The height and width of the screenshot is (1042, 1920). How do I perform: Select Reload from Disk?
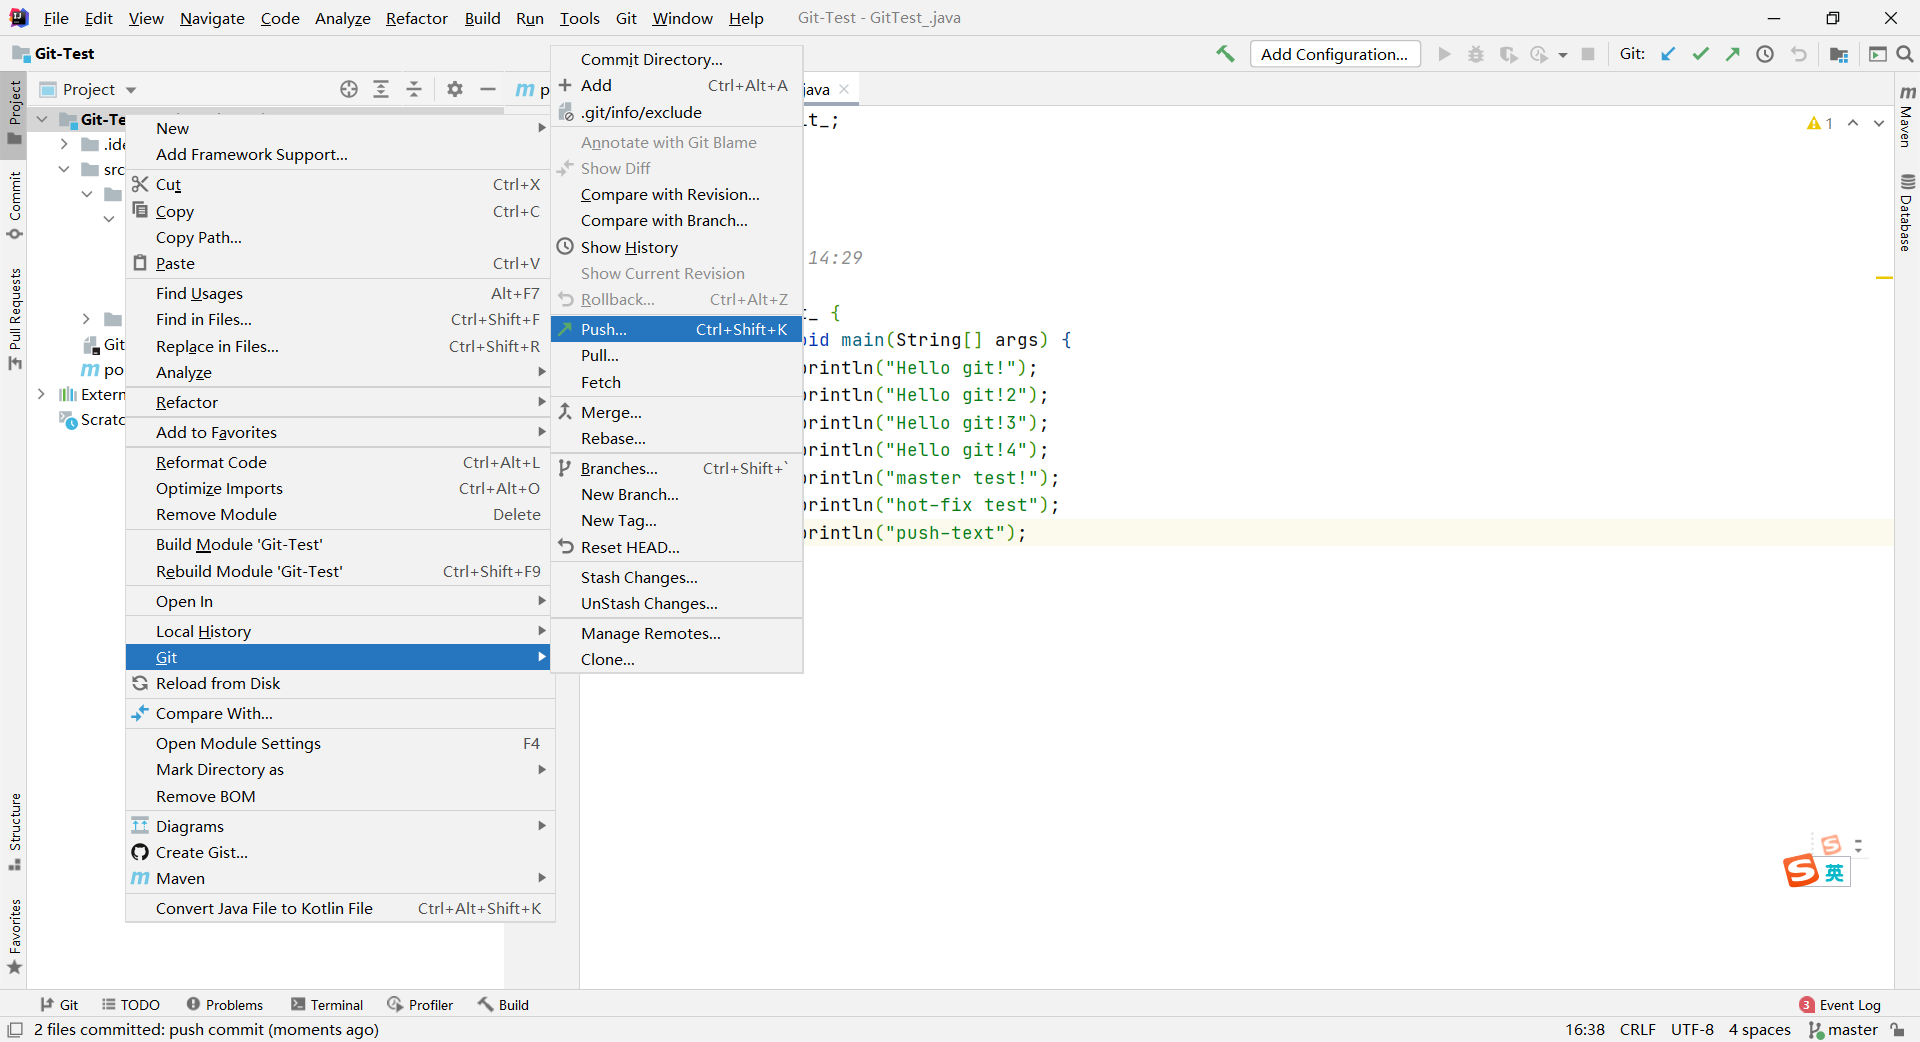click(x=340, y=683)
